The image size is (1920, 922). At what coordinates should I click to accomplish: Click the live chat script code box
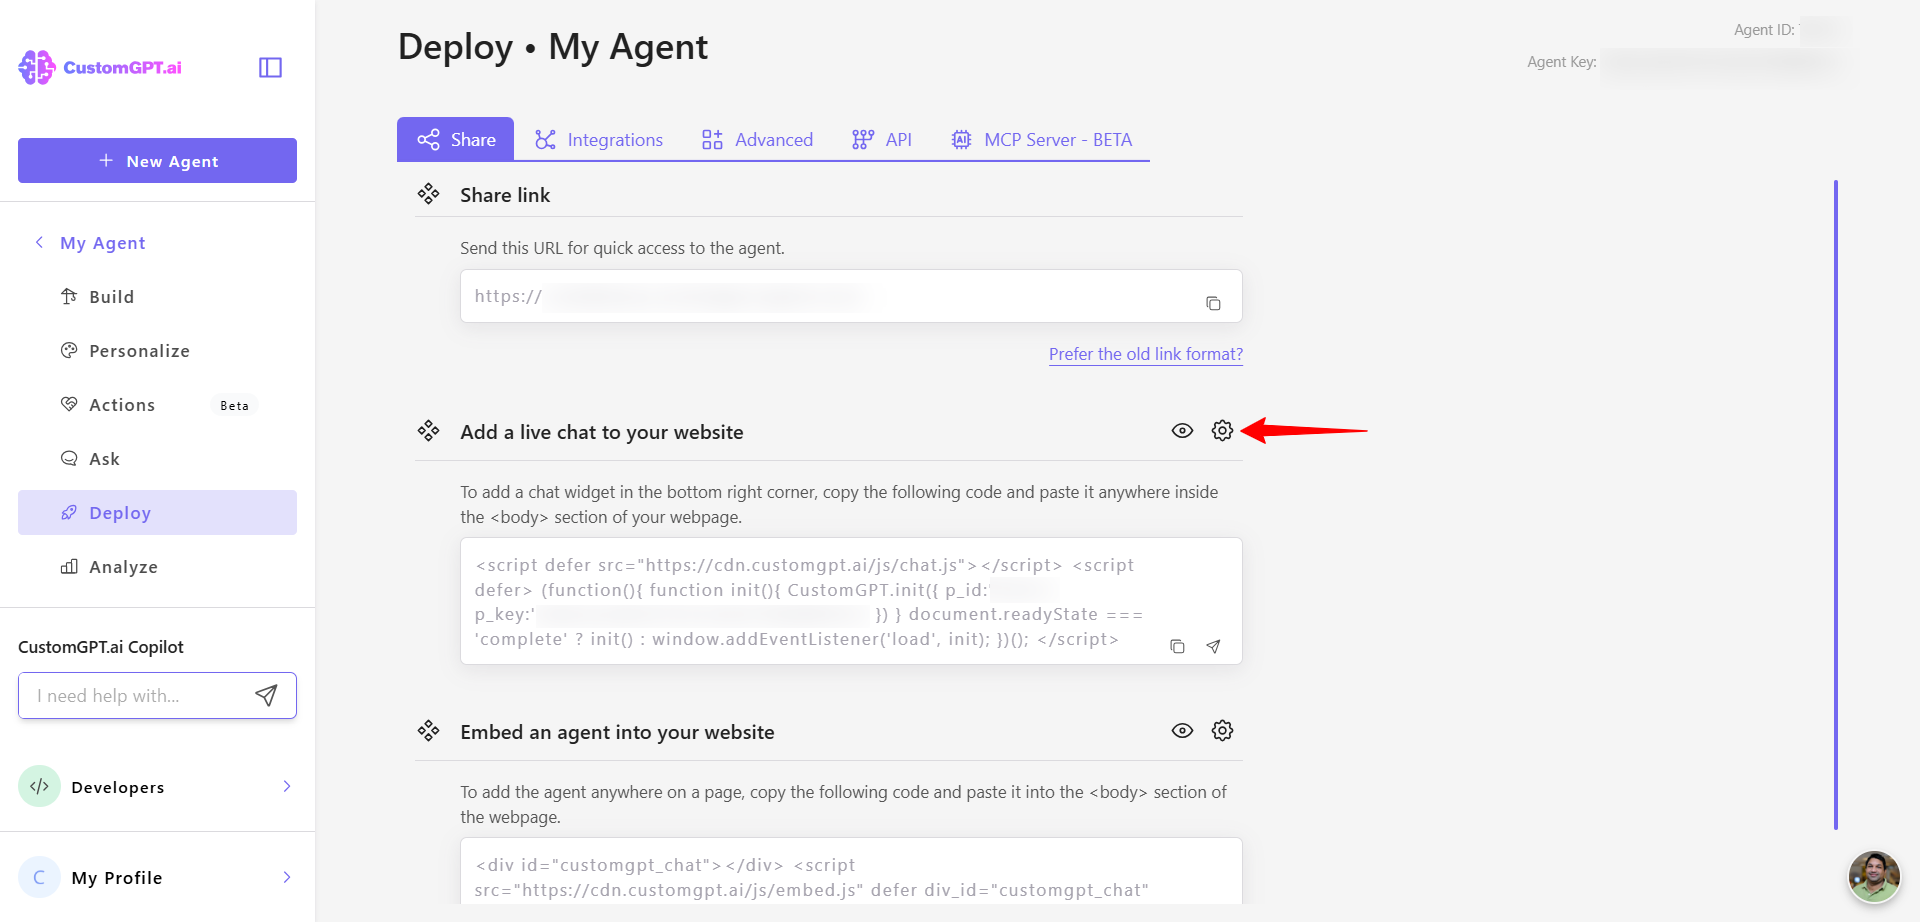851,601
